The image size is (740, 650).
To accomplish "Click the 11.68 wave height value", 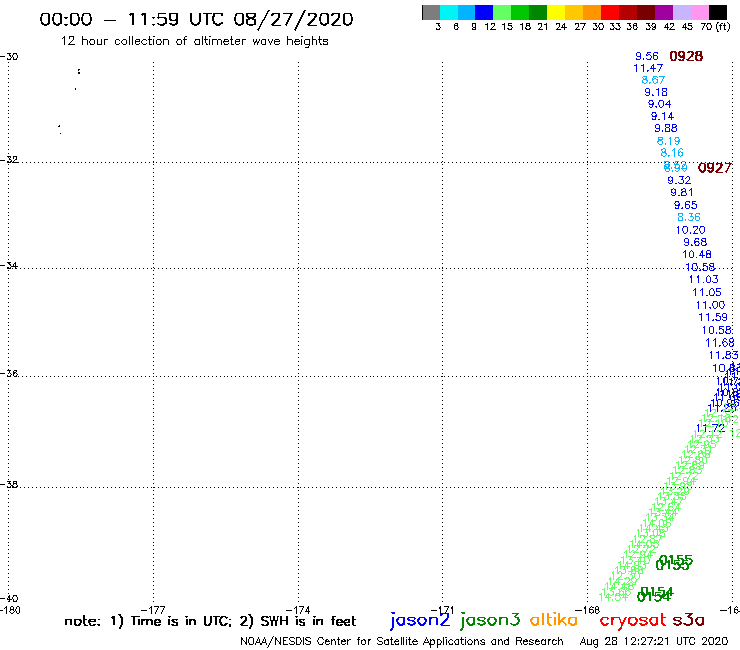I will [720, 343].
